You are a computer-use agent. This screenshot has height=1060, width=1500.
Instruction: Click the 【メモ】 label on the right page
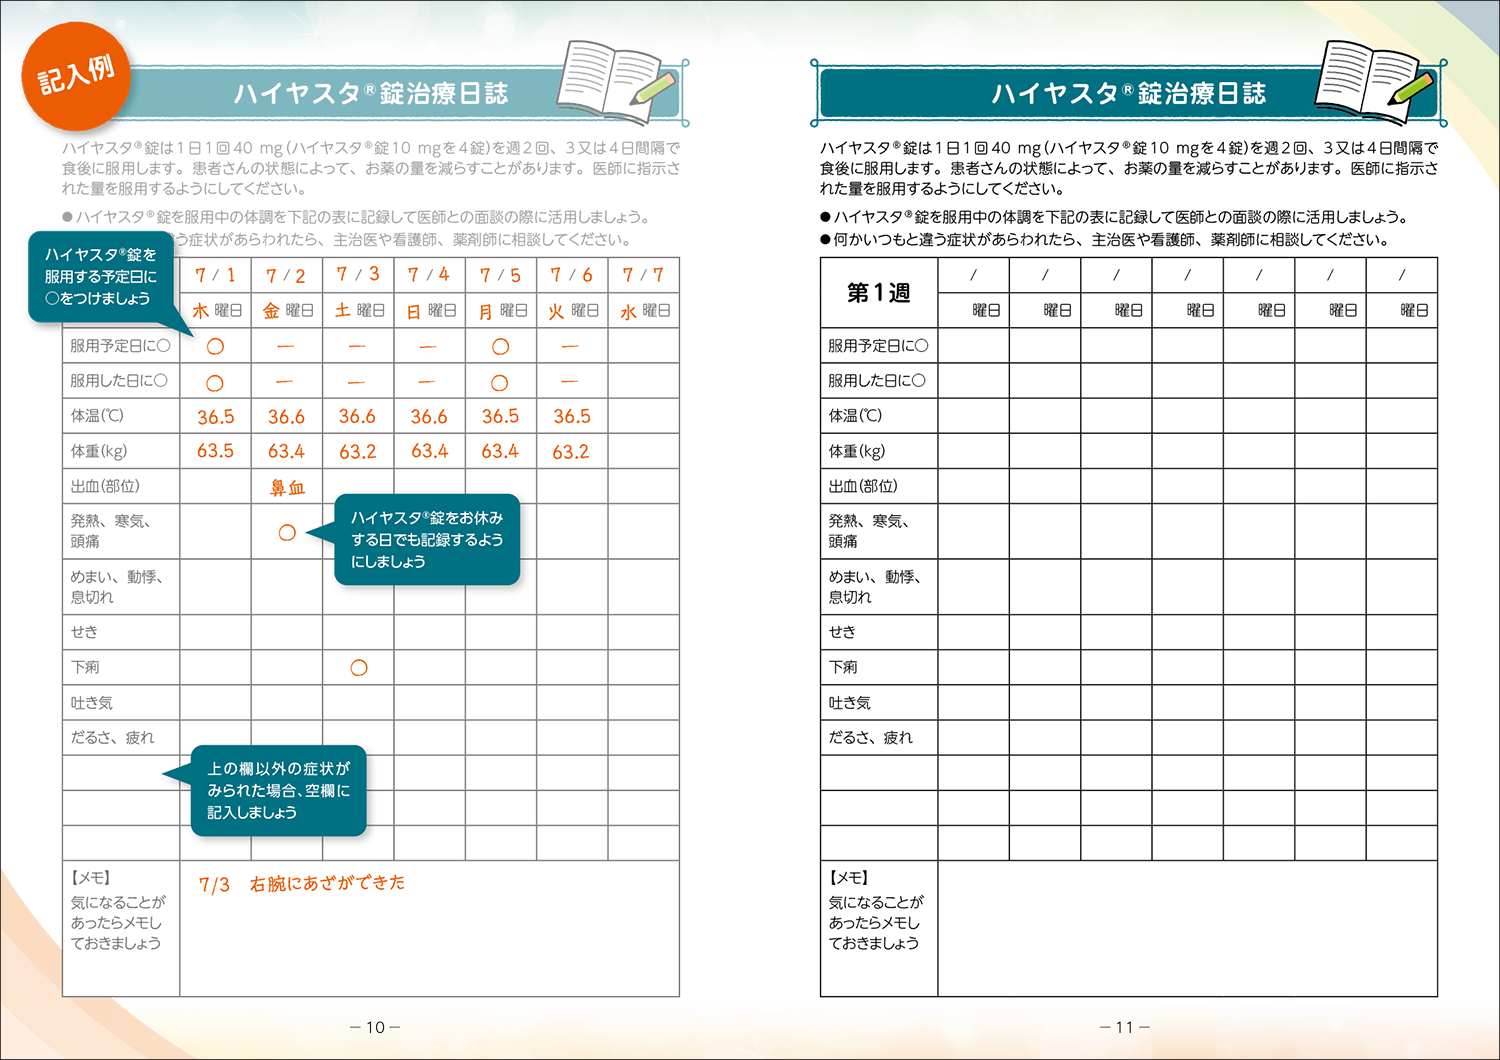(x=848, y=877)
